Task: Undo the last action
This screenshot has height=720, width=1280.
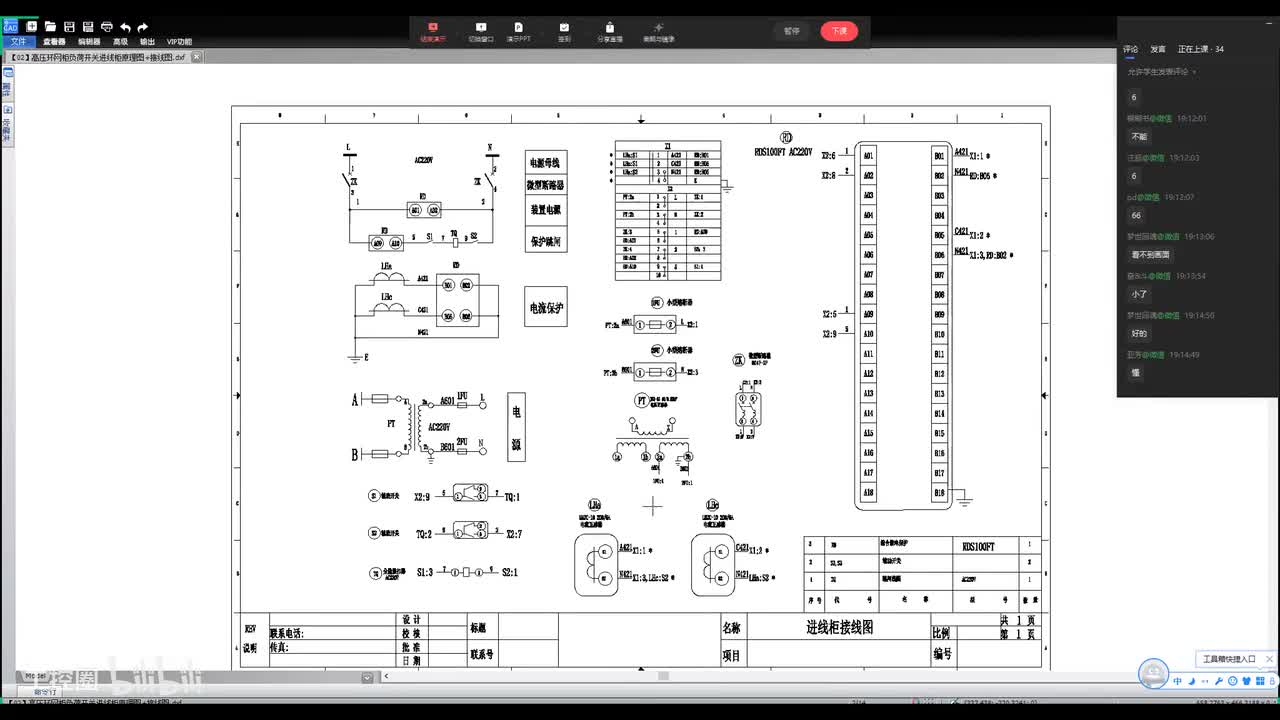Action: click(x=125, y=27)
